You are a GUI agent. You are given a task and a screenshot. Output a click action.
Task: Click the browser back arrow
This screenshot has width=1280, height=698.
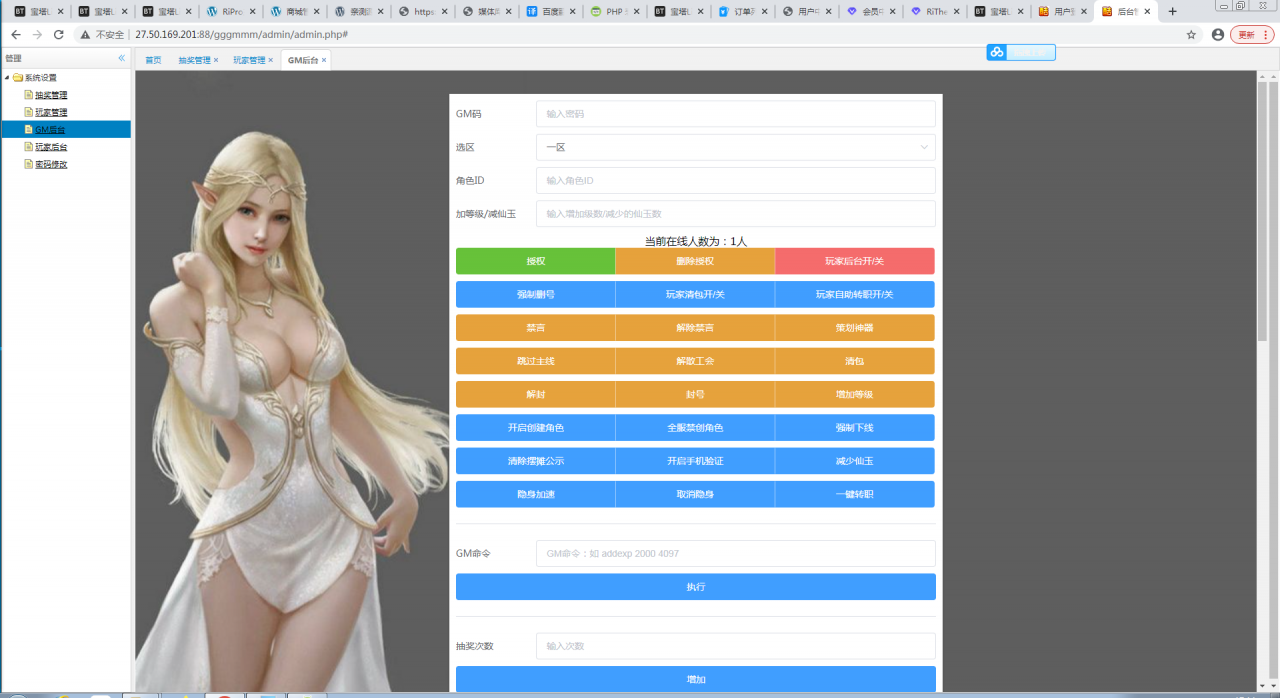click(x=16, y=34)
